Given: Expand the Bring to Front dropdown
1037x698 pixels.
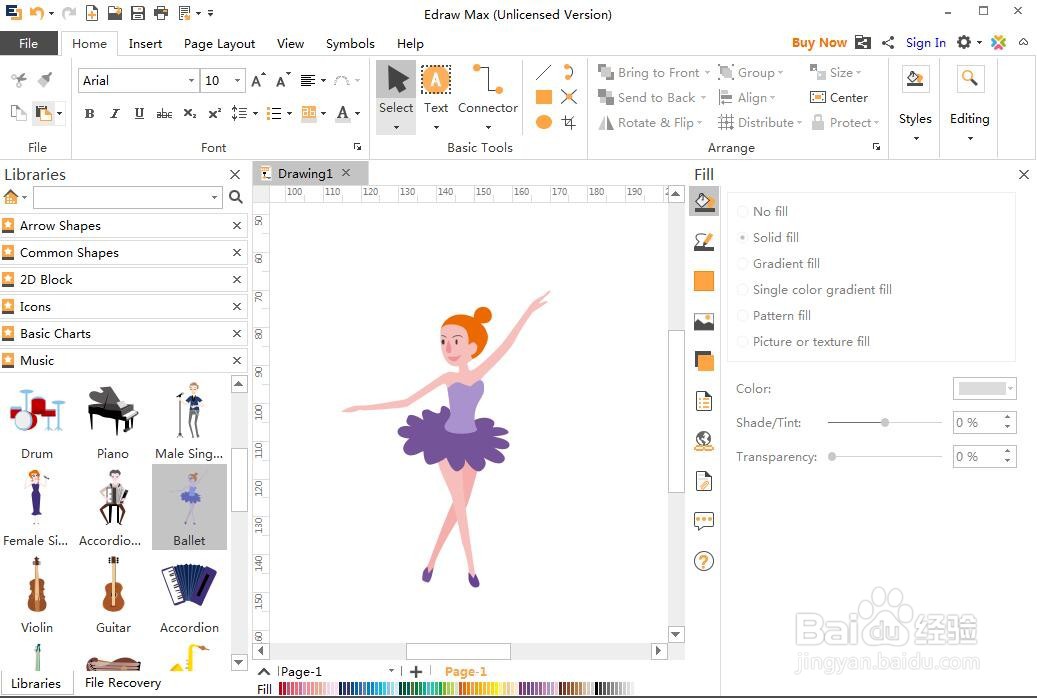Looking at the screenshot, I should [x=707, y=73].
